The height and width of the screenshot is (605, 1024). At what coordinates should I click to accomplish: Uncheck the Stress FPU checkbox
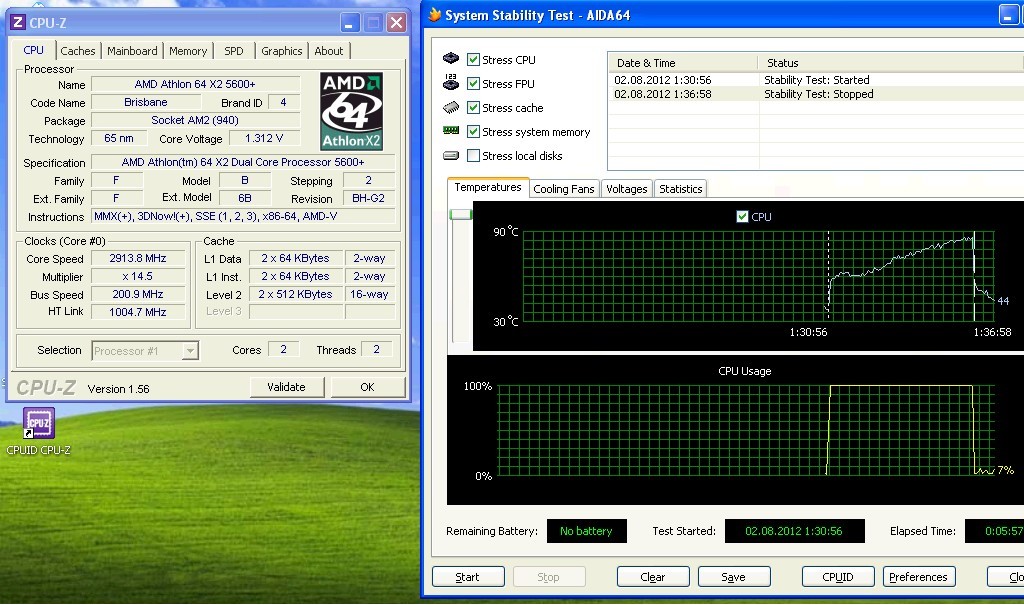click(x=473, y=84)
